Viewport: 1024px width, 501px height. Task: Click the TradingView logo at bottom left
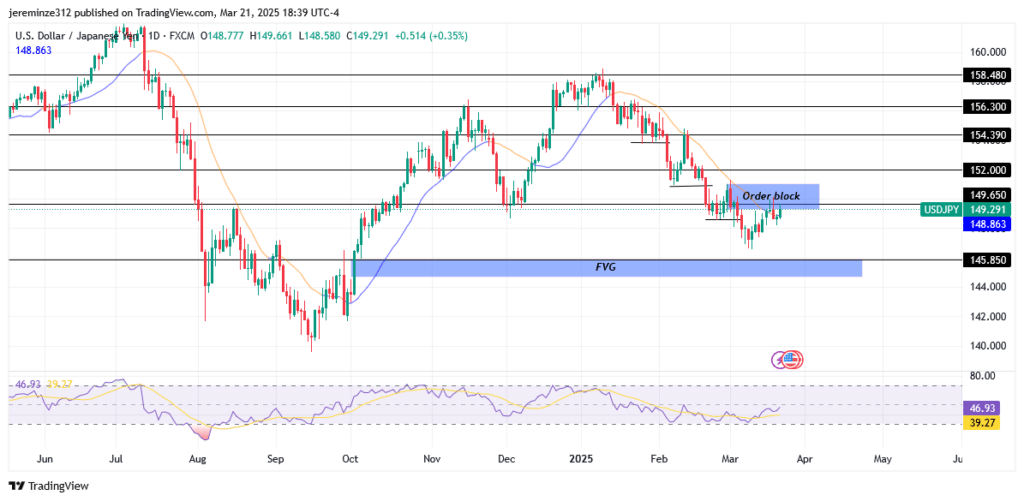(x=48, y=486)
